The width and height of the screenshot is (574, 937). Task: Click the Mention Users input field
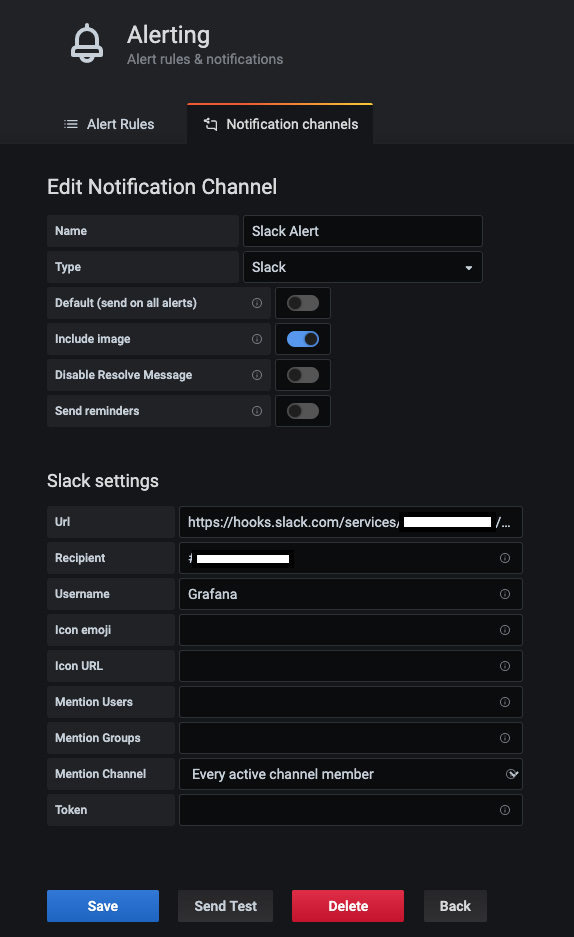click(x=351, y=702)
